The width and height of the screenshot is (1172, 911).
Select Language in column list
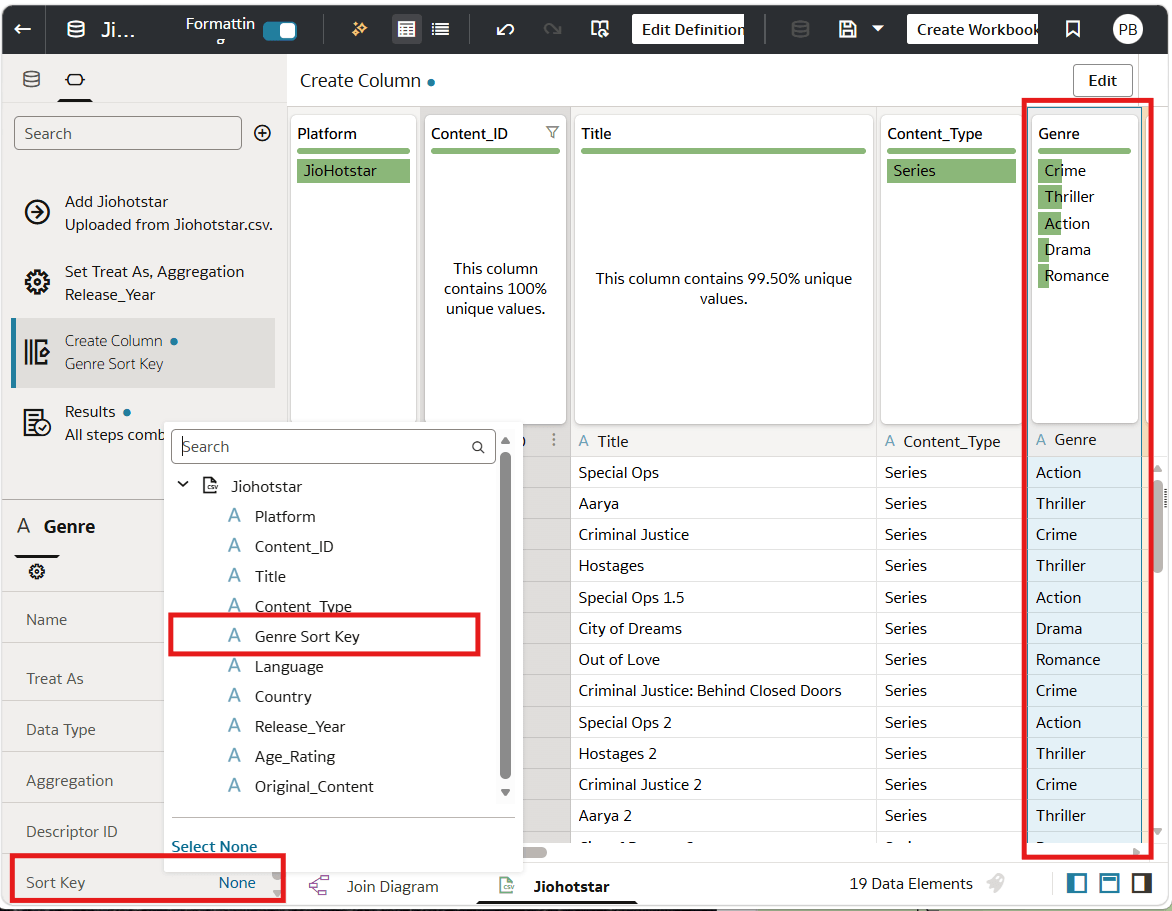pyautogui.click(x=289, y=667)
